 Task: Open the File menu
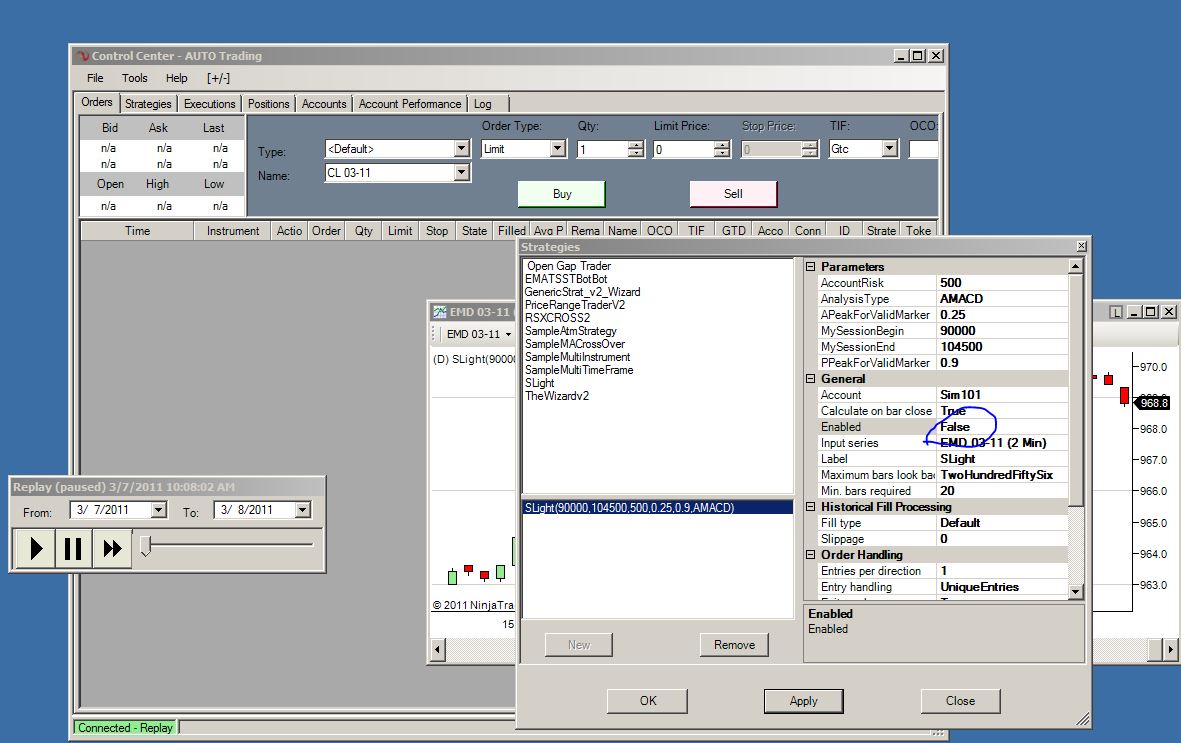tap(95, 78)
